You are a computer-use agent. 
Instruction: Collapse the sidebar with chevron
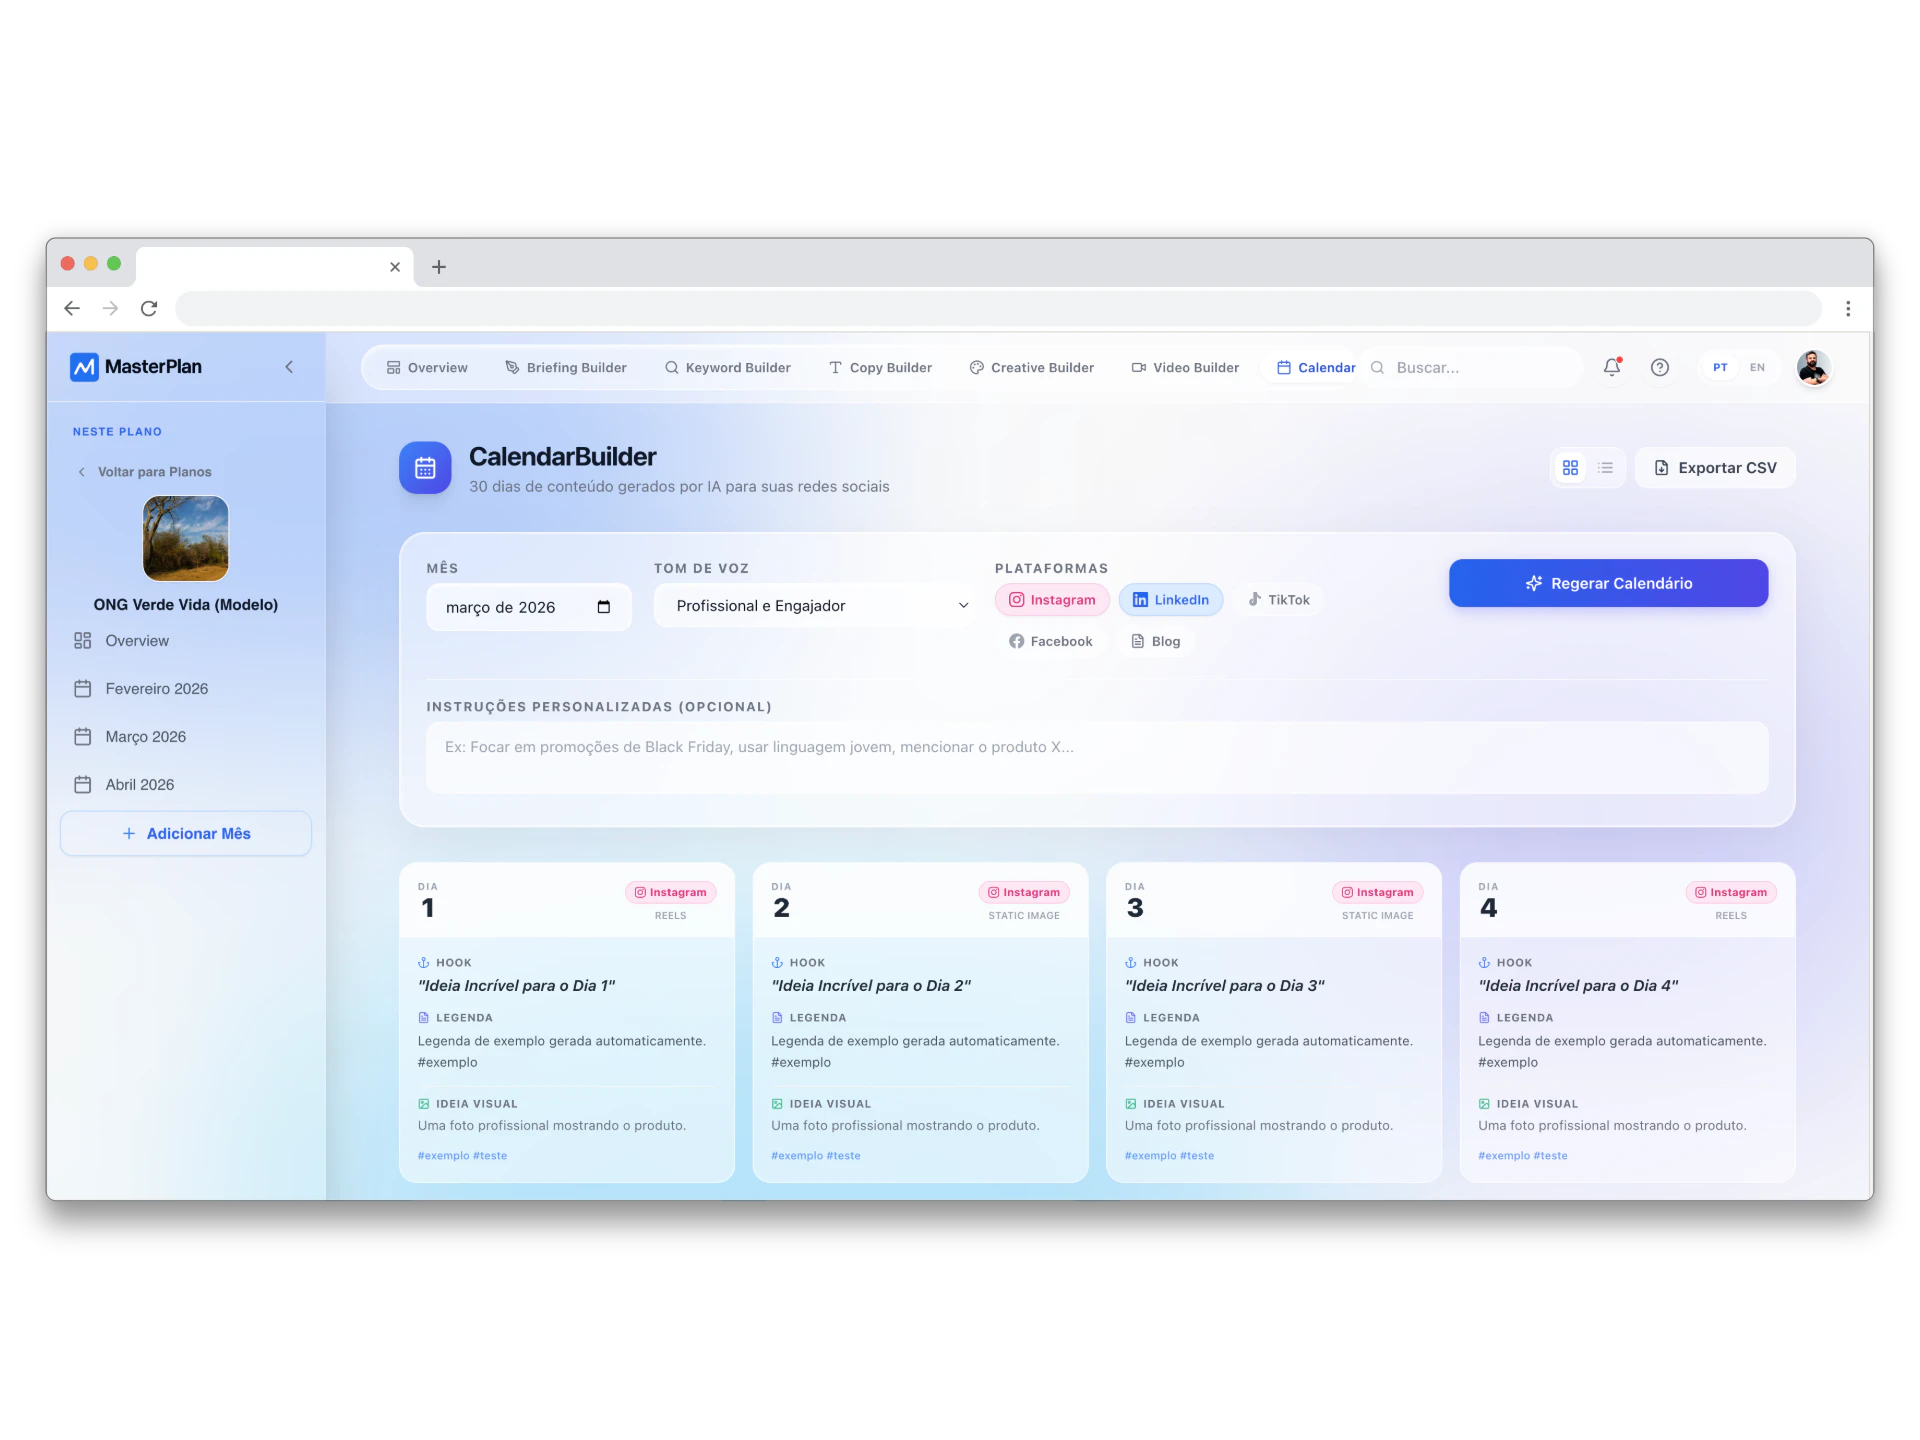[x=289, y=367]
